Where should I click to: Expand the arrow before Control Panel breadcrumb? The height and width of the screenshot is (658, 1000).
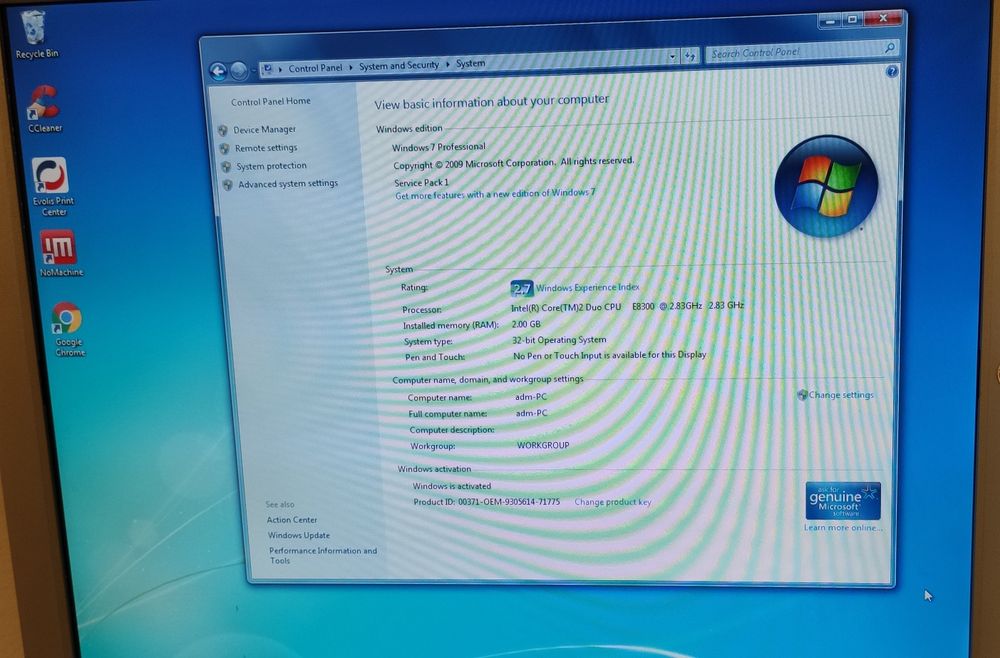(281, 68)
